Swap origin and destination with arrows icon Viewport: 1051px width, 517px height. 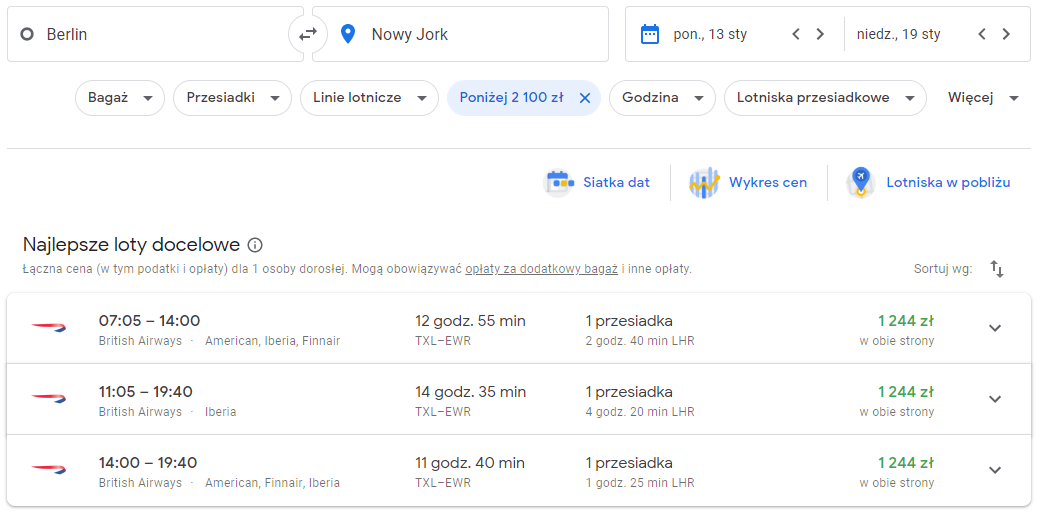[308, 34]
